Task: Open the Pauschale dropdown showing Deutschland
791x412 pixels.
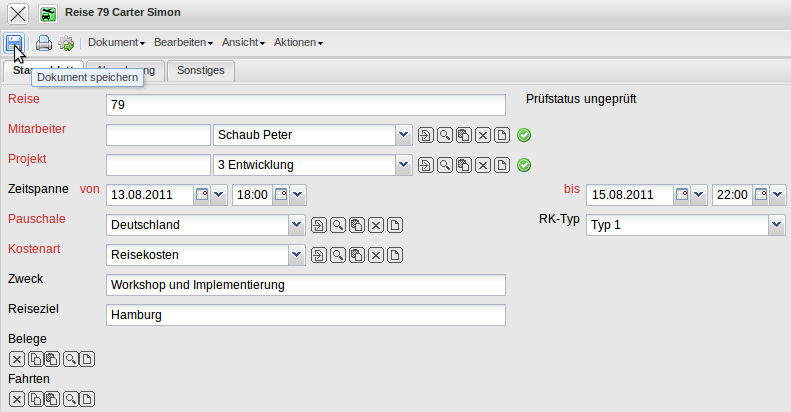Action: click(295, 226)
